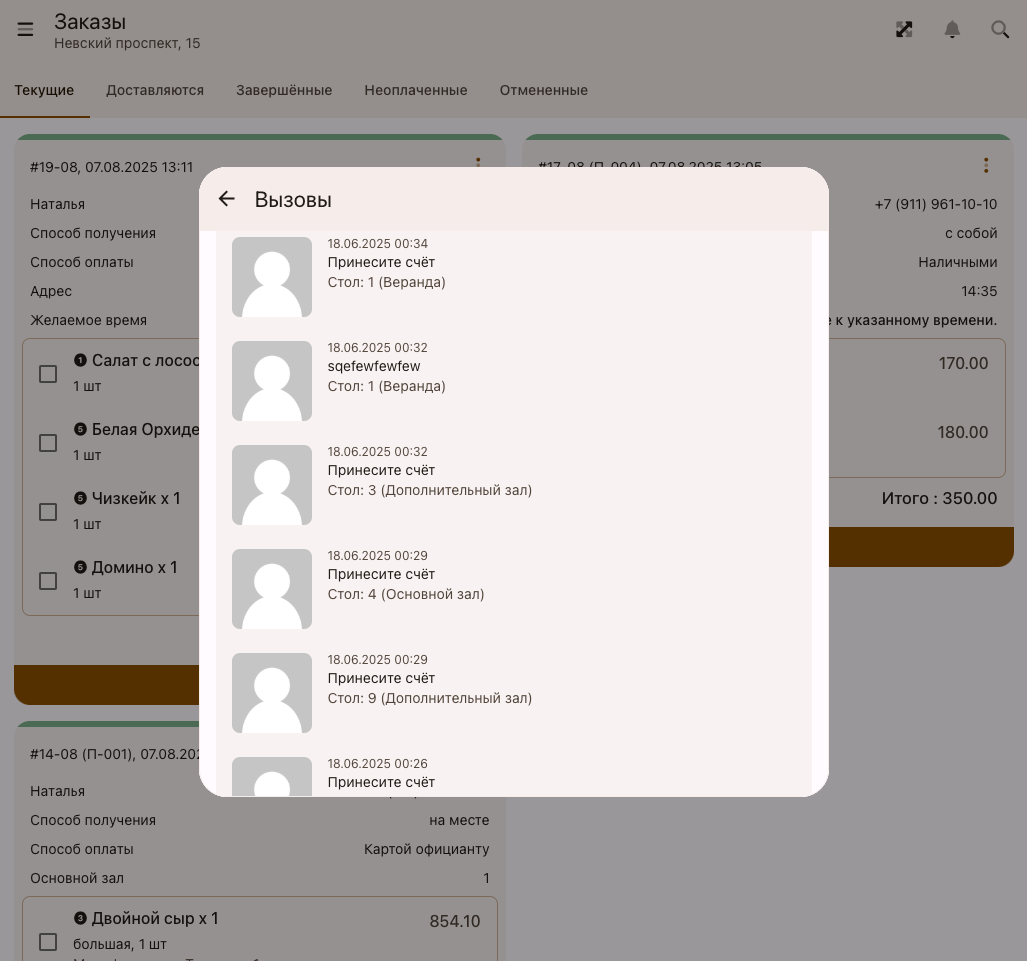Select call from Стол: 3 (Дополнительный зал)
Image resolution: width=1027 pixels, height=961 pixels.
pos(514,485)
